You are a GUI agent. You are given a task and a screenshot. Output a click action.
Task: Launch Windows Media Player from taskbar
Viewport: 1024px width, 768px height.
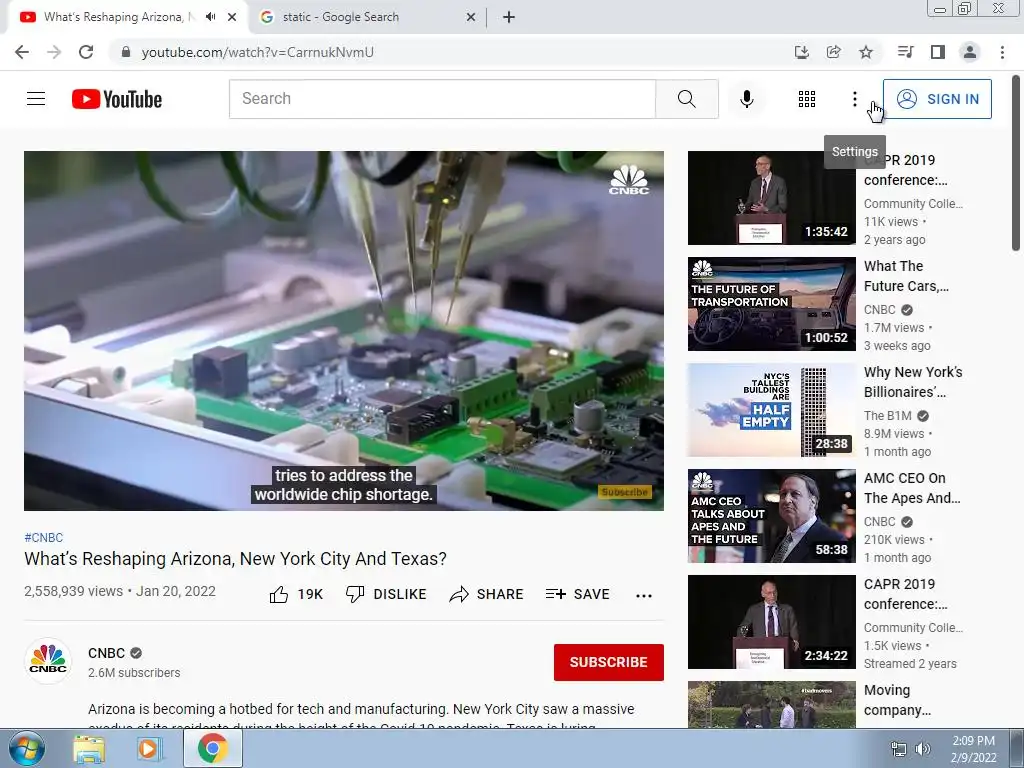point(150,749)
